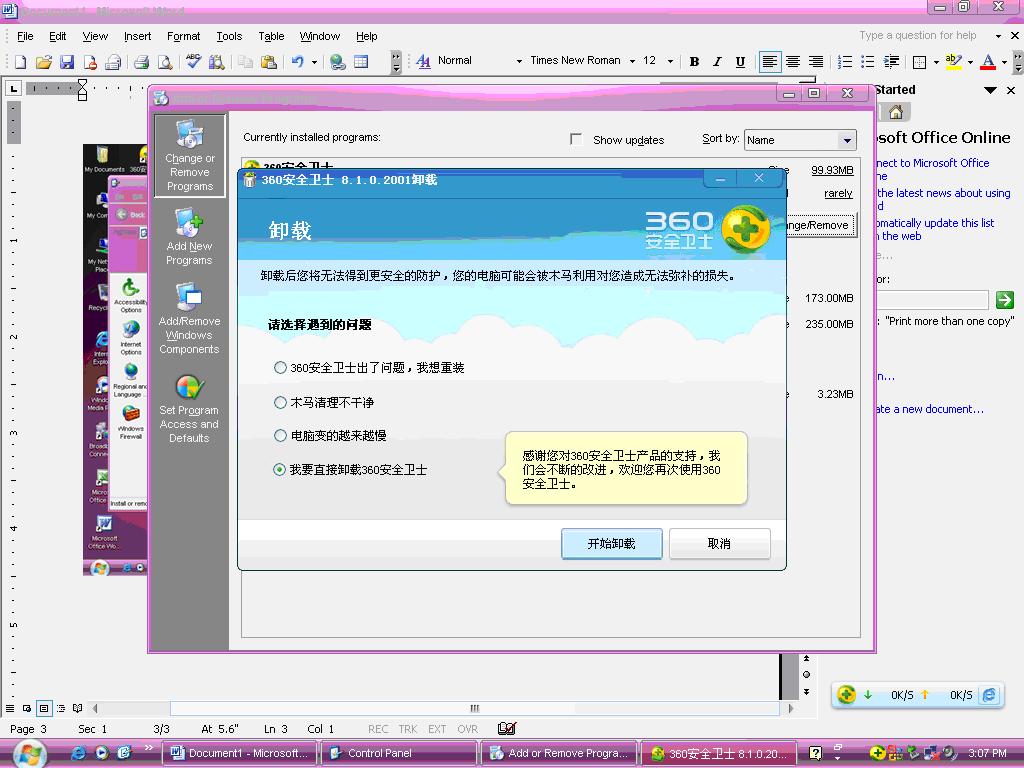Viewport: 1024px width, 768px height.
Task: Click the 取消 button to cancel
Action: (720, 543)
